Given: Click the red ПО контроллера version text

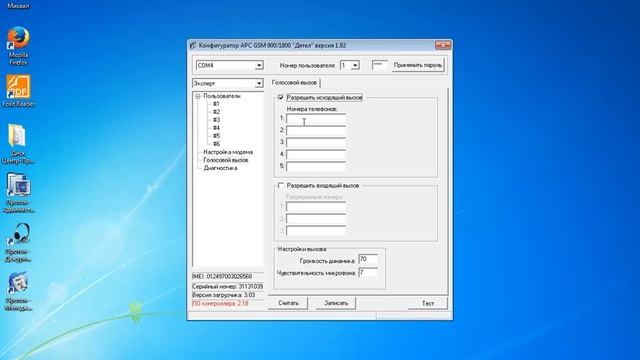Looking at the screenshot, I should pos(220,304).
